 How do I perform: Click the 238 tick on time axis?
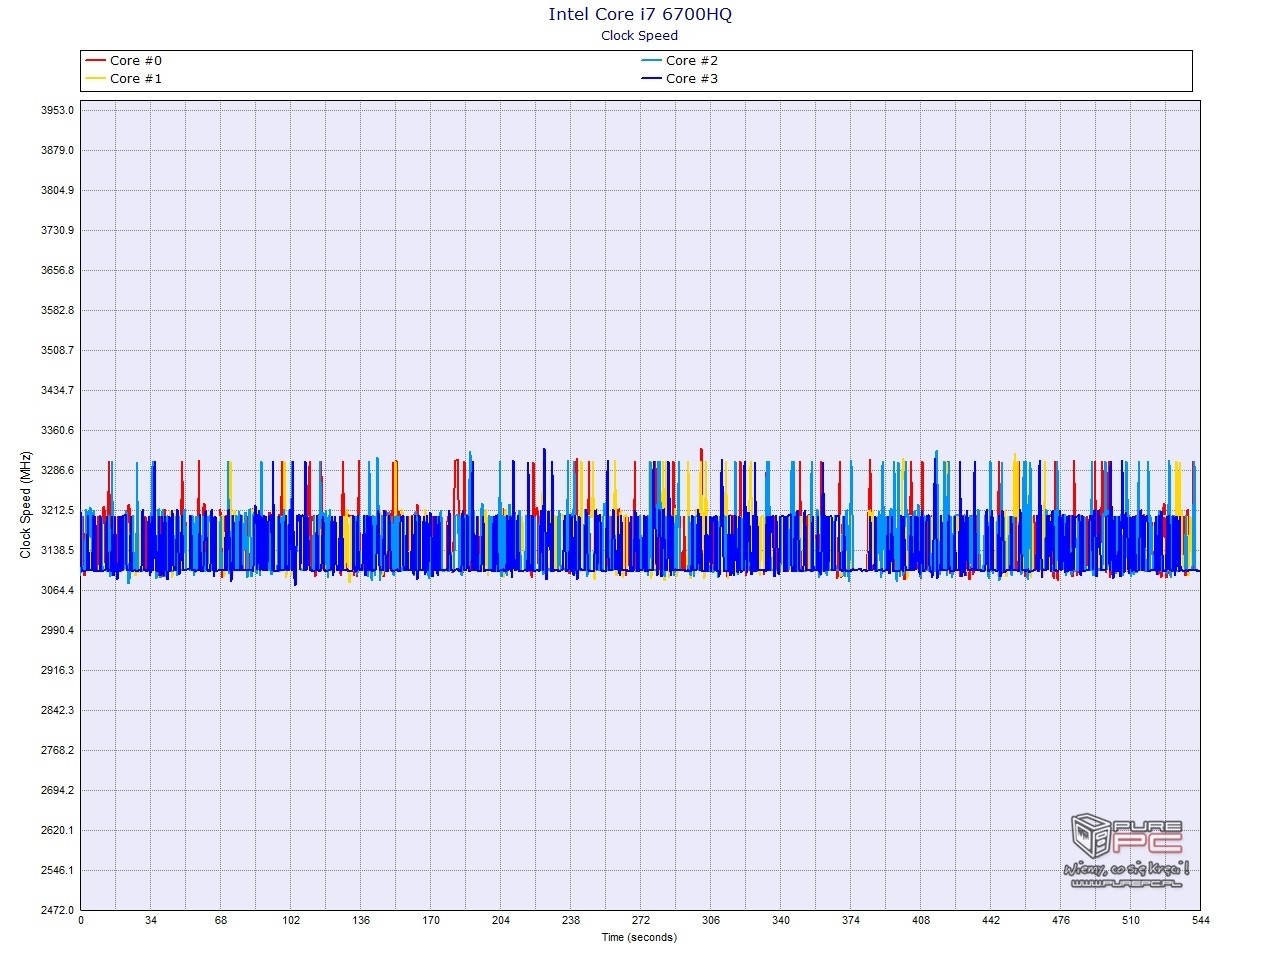click(571, 921)
